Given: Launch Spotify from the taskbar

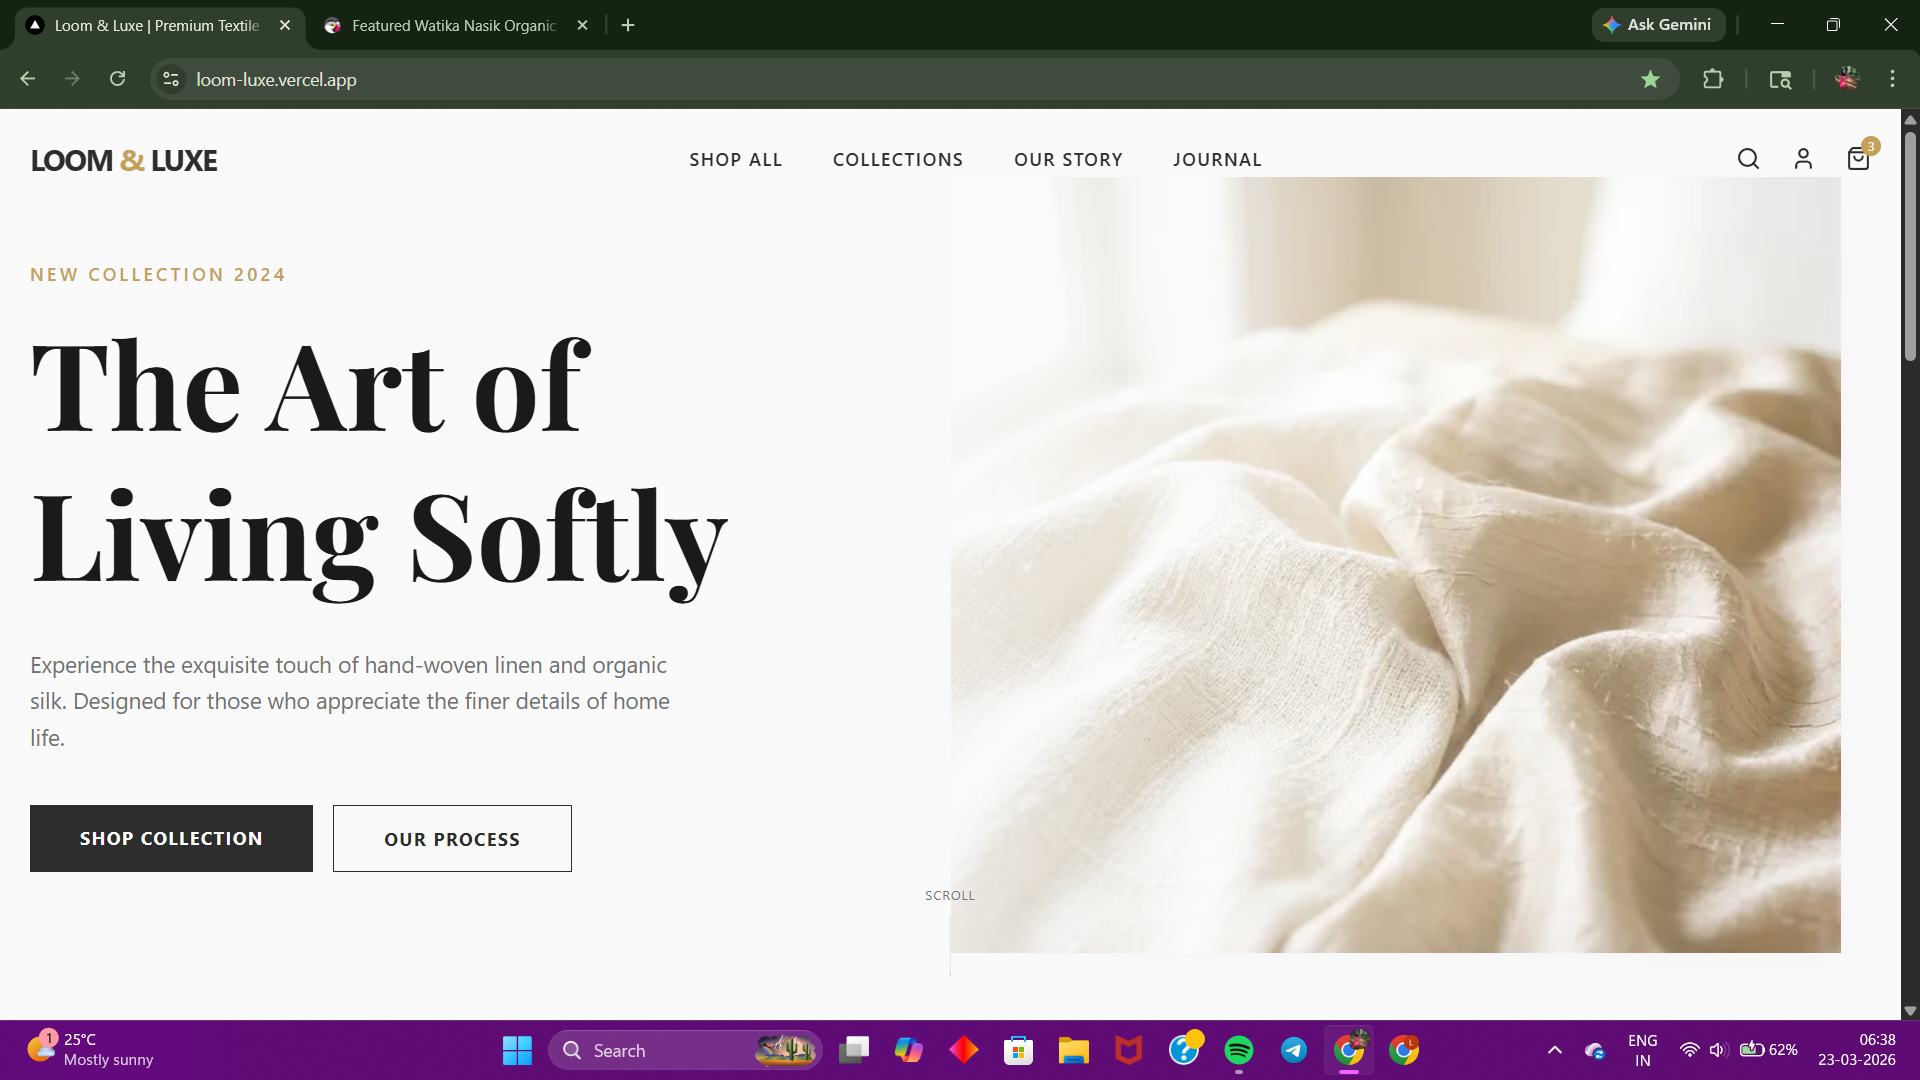Looking at the screenshot, I should pyautogui.click(x=1239, y=1050).
